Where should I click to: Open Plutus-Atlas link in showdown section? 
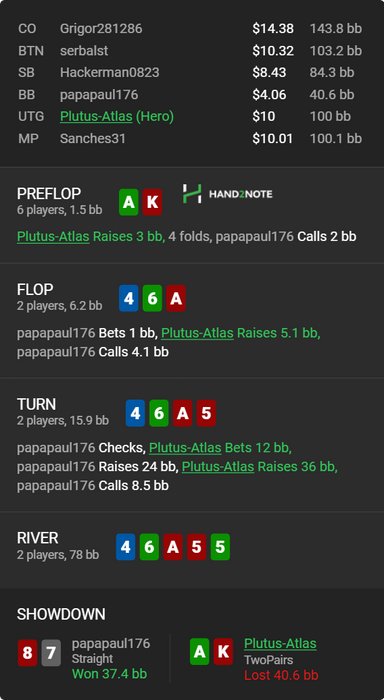(x=280, y=643)
